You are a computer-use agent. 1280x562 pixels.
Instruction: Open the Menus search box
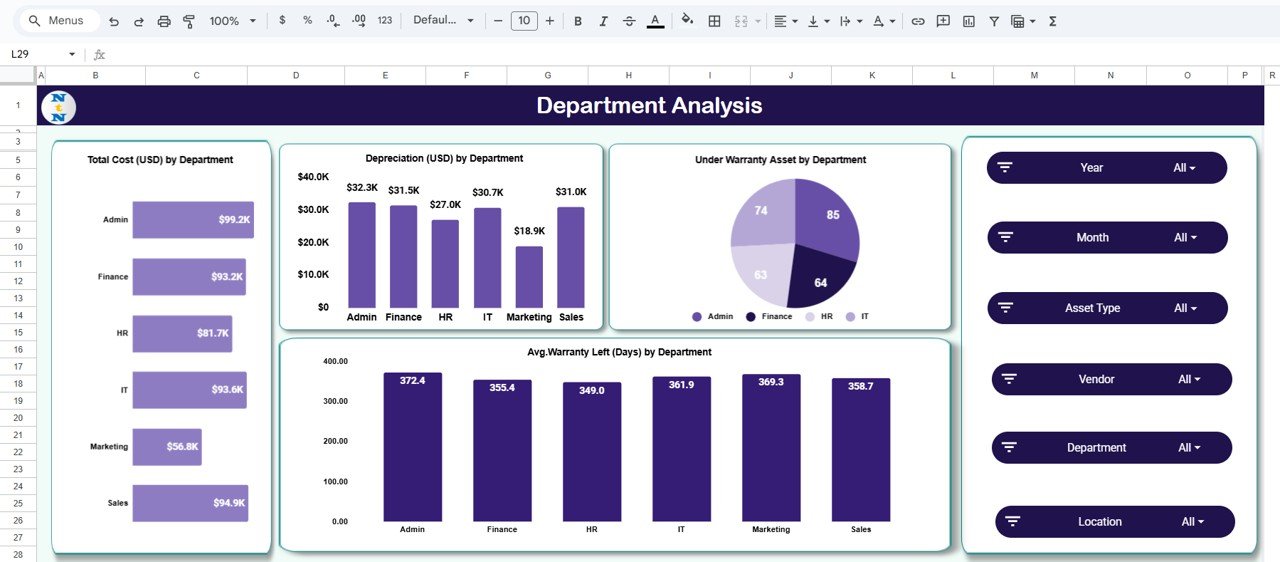pos(58,21)
